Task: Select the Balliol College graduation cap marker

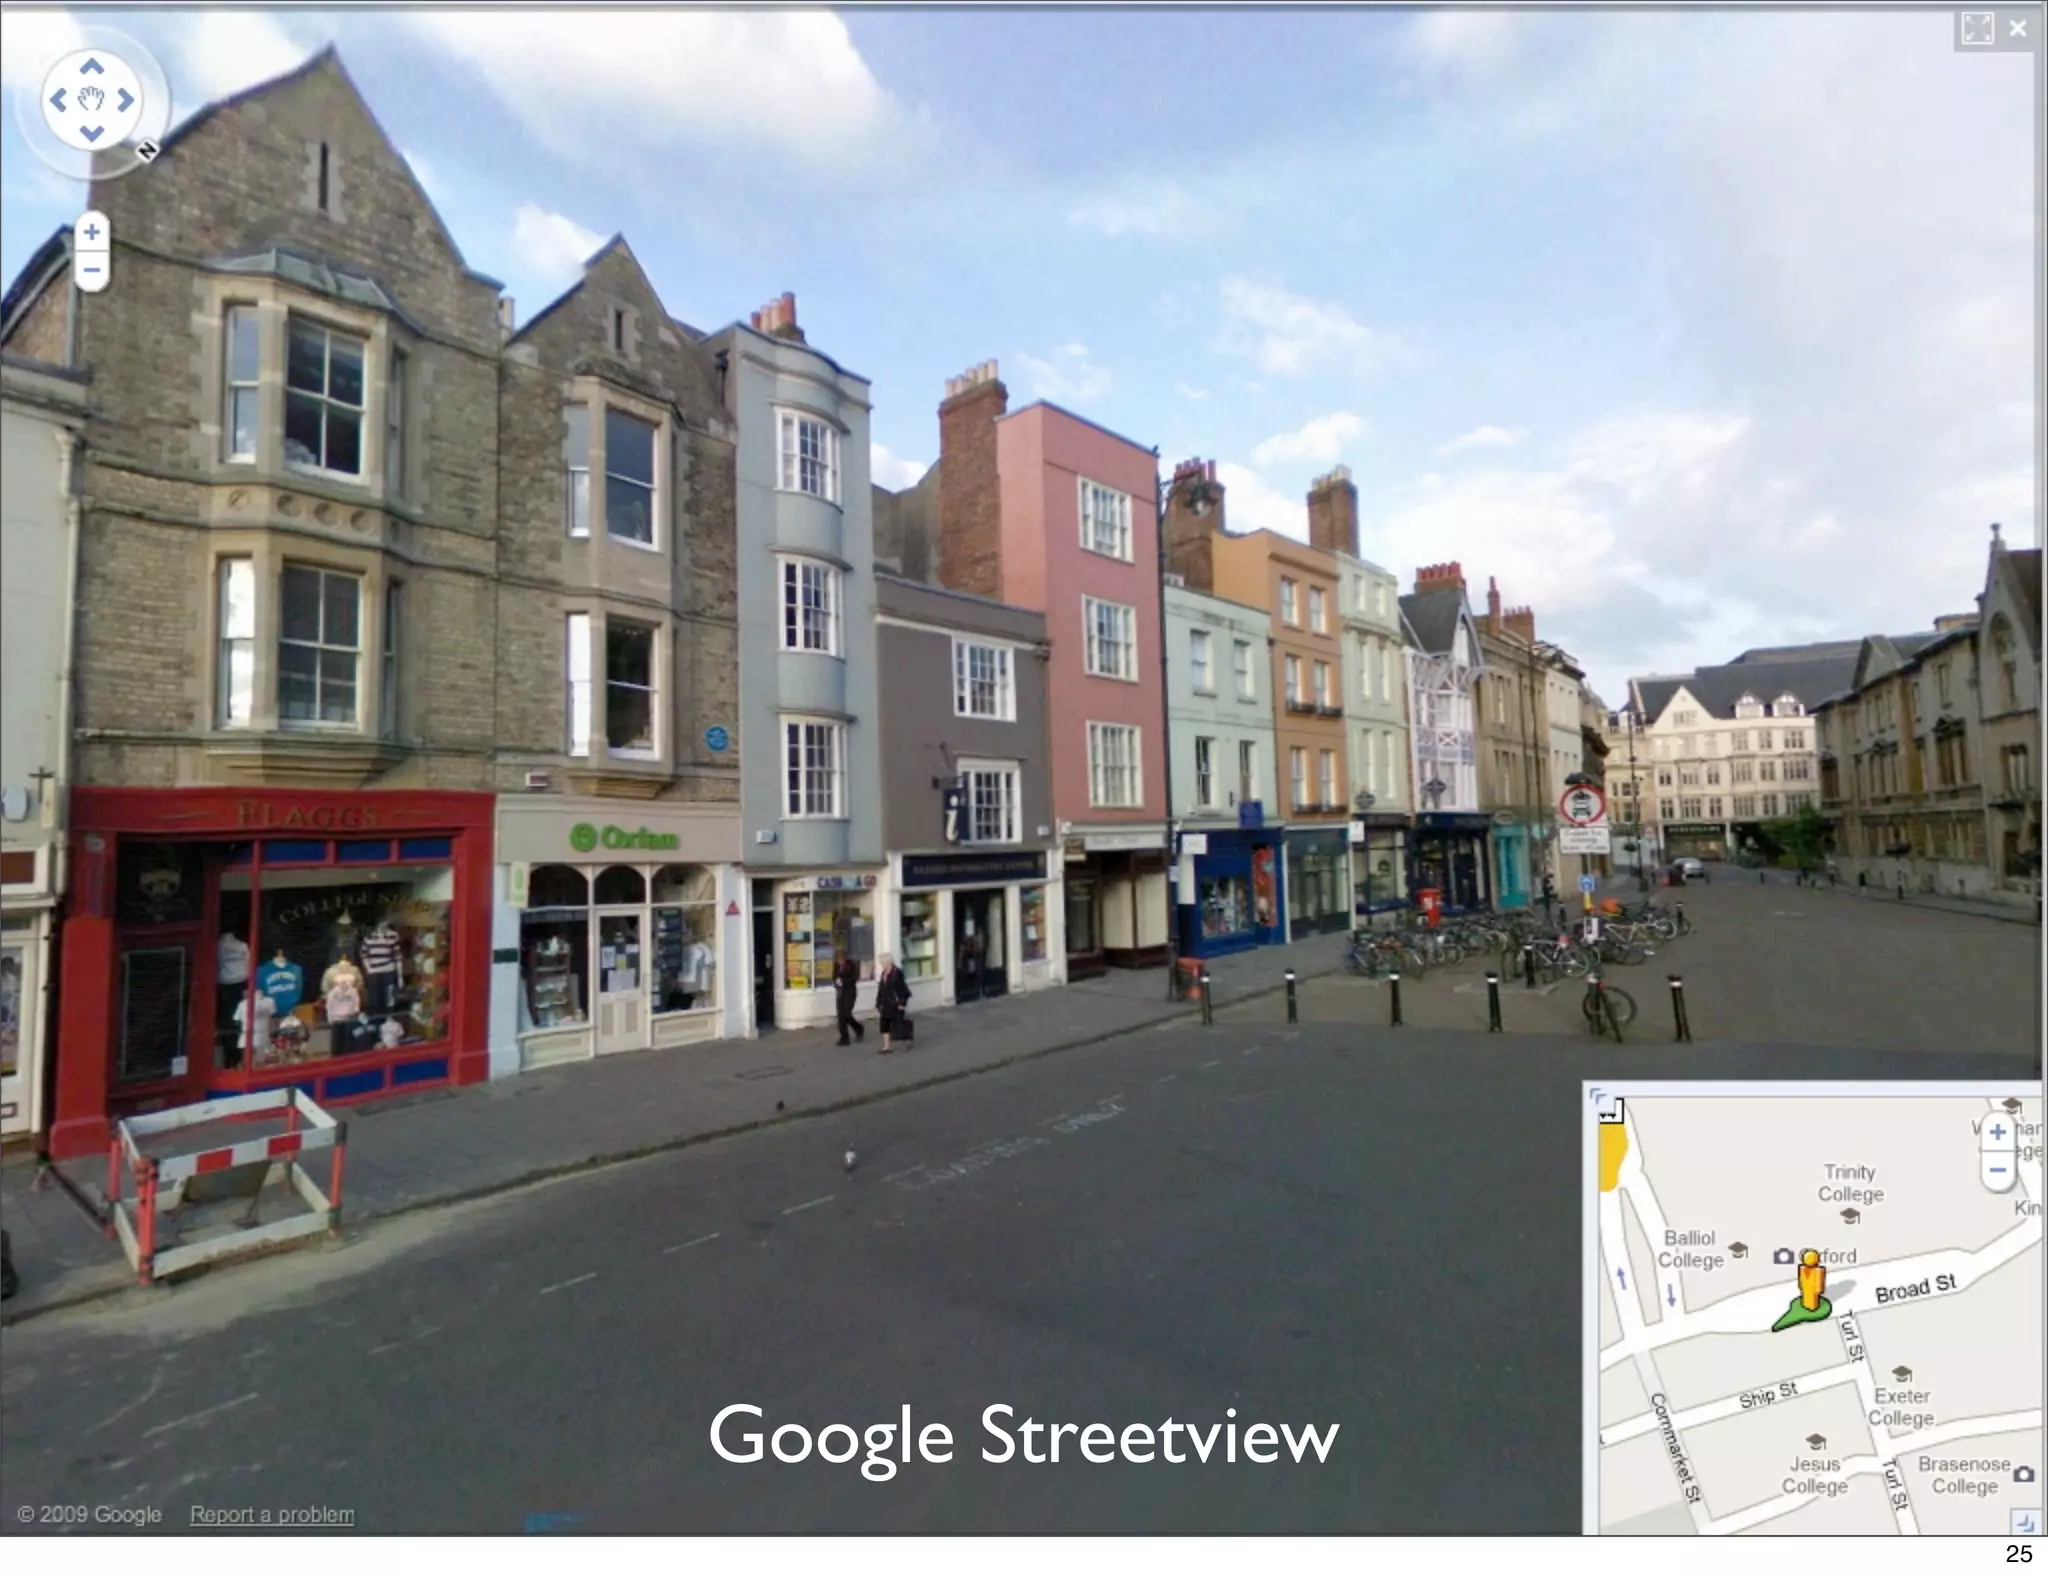Action: click(x=1739, y=1249)
